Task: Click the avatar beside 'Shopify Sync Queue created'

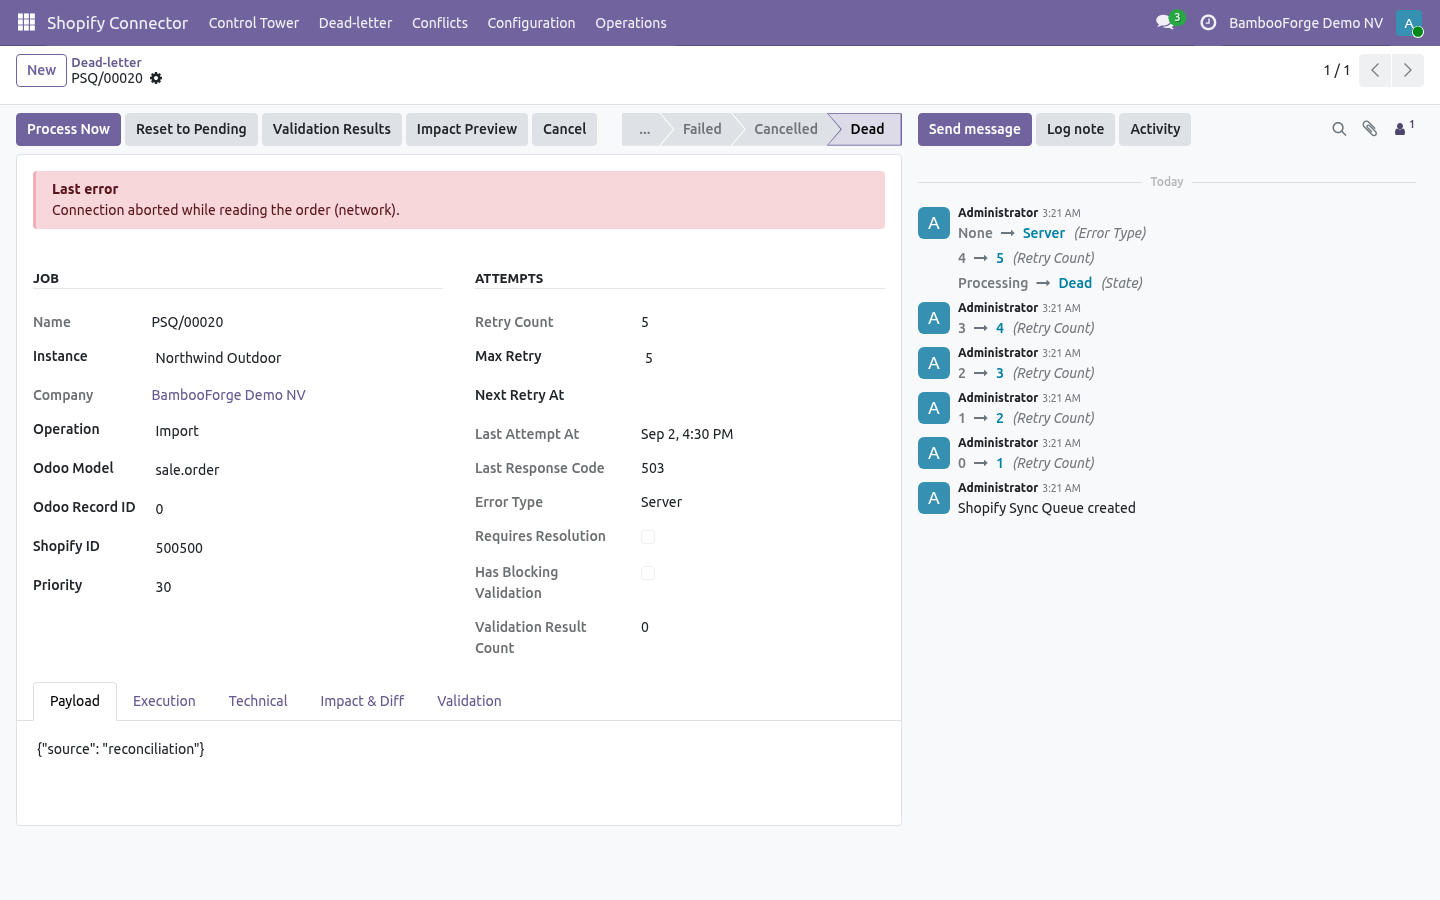Action: click(x=934, y=498)
